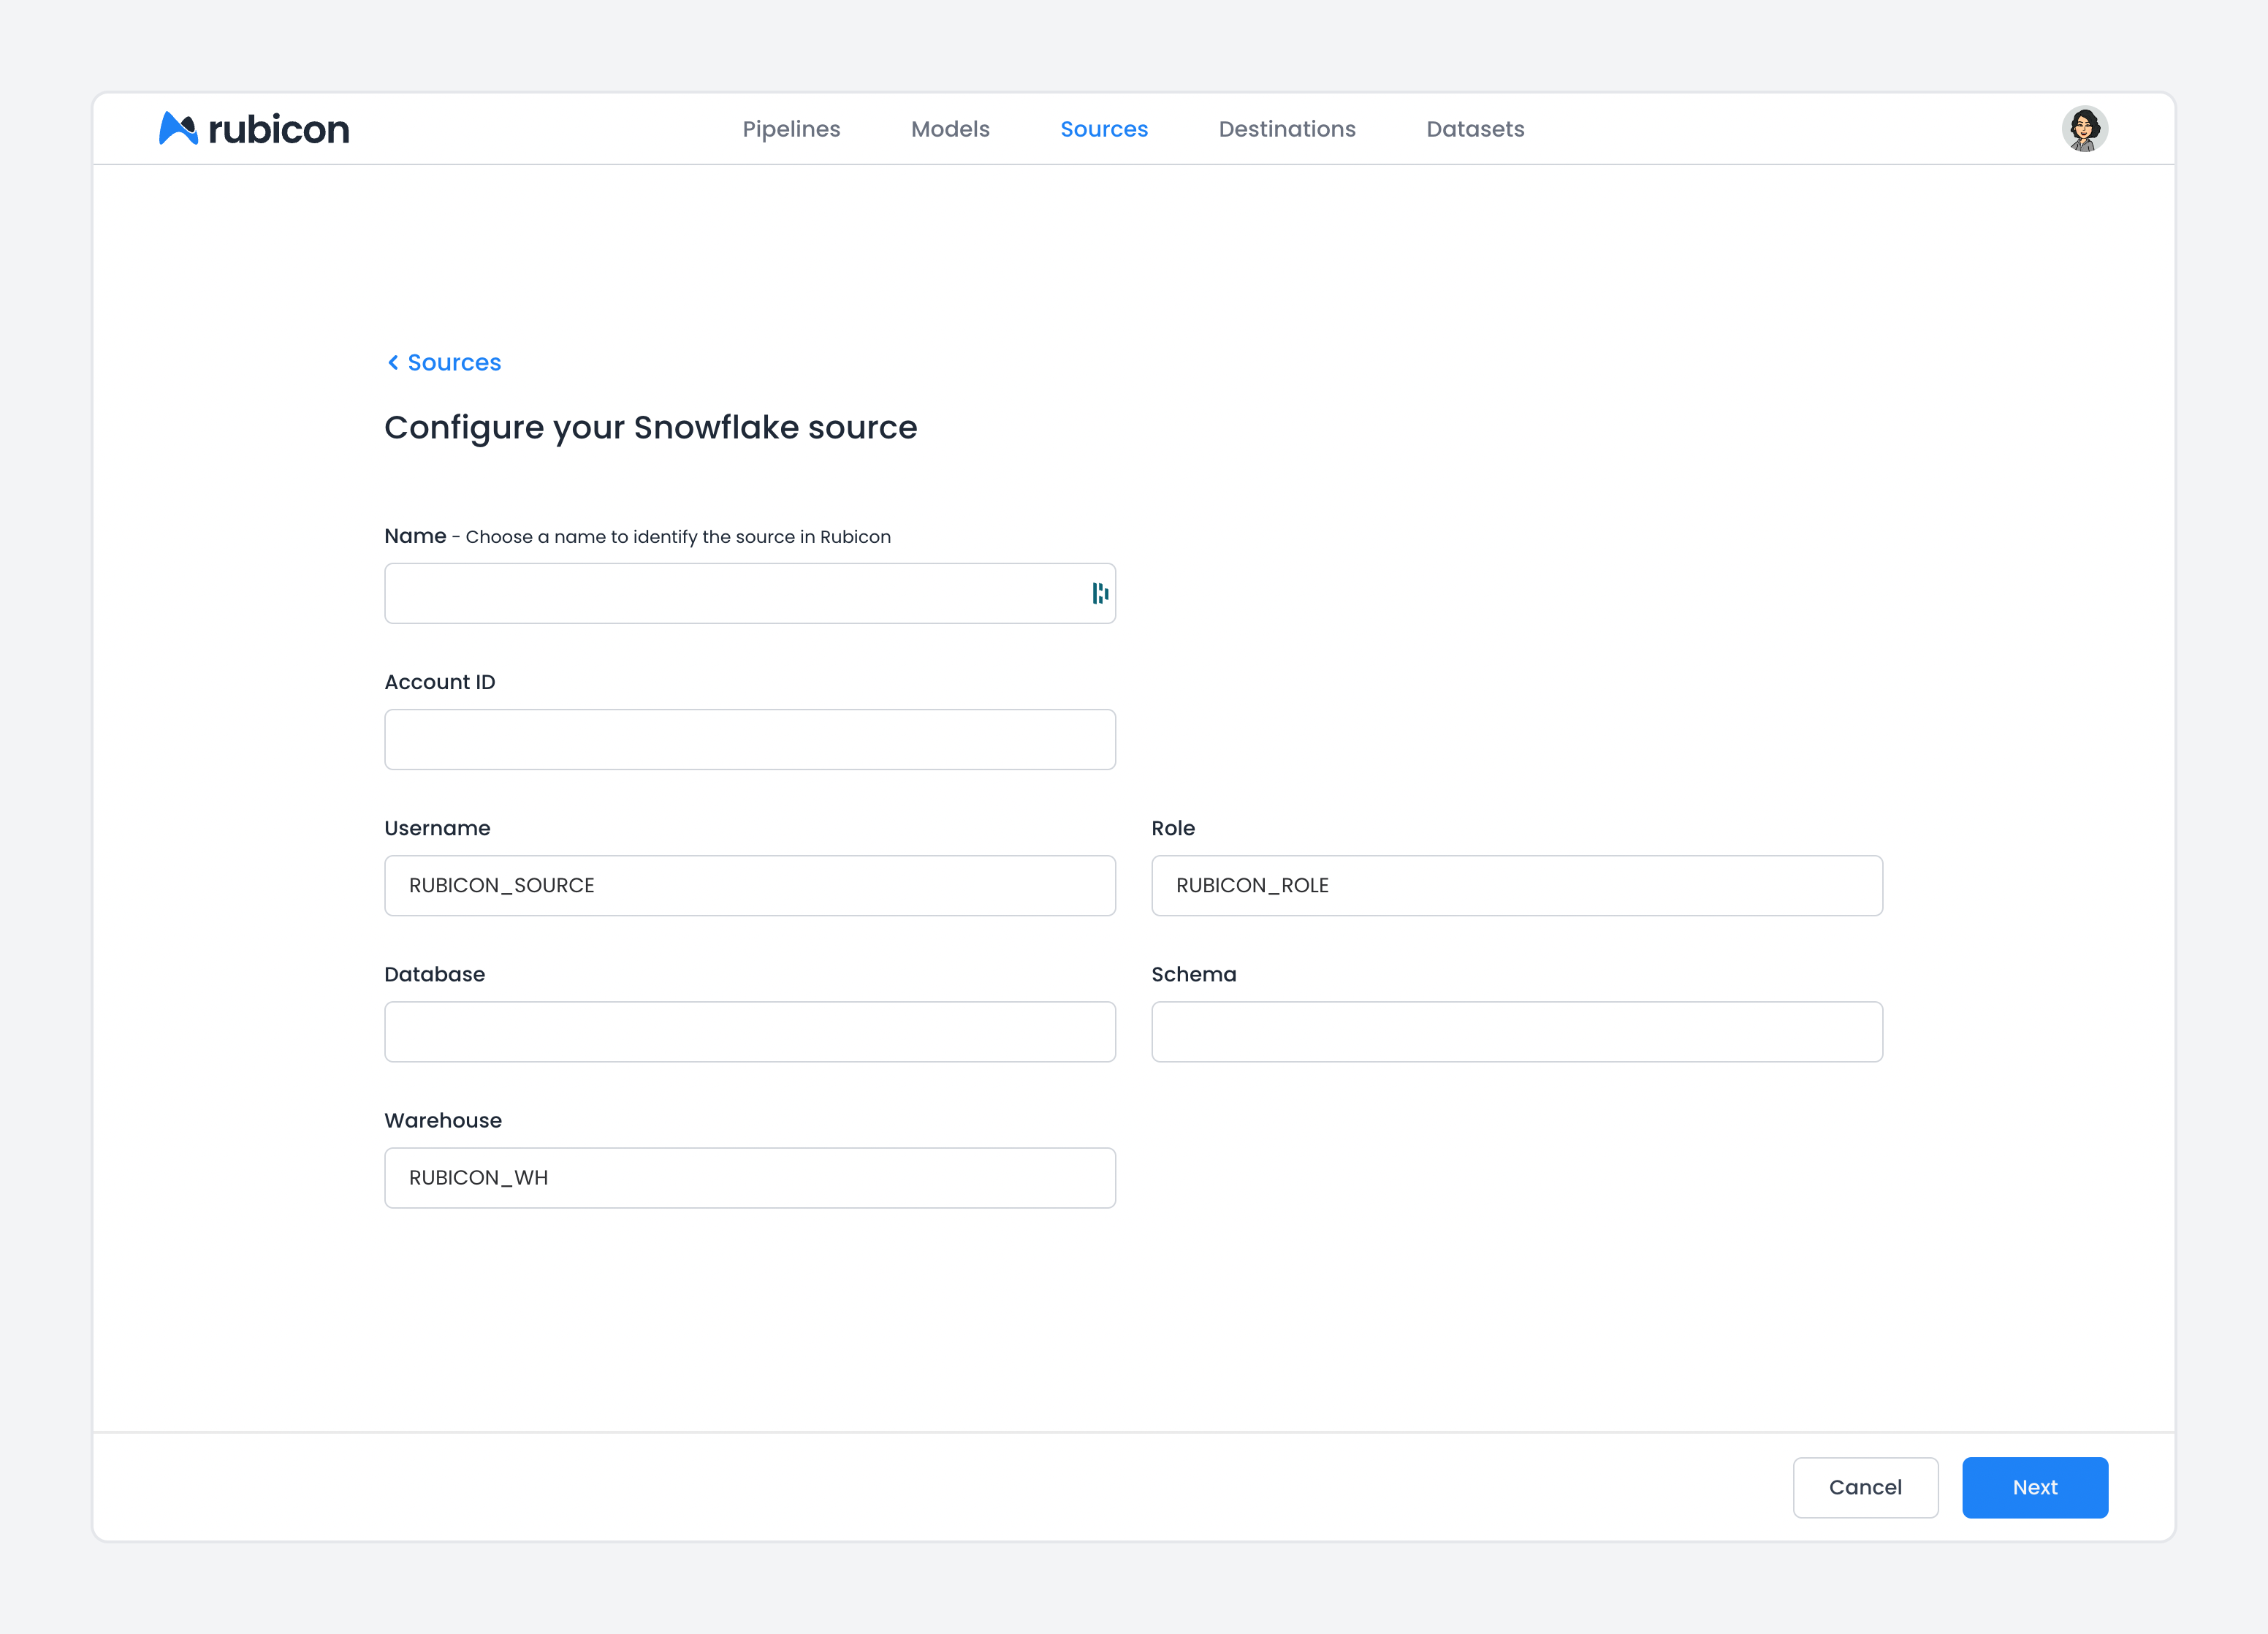Click the Role field containing RUBICON_ROLE
Screen dimensions: 2268x1634
point(1517,886)
